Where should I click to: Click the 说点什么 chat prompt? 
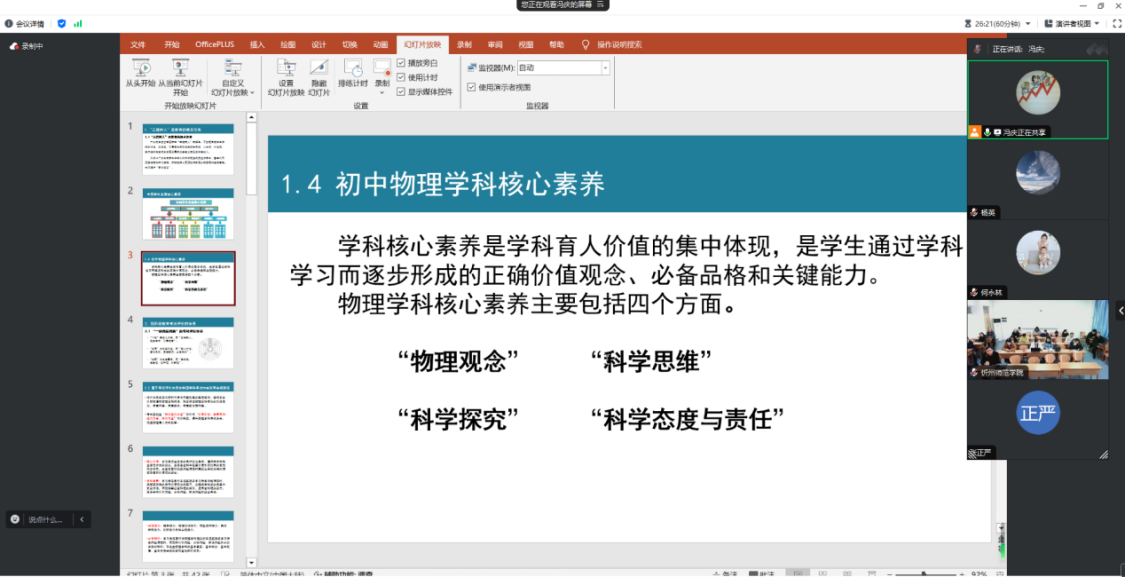(44, 519)
